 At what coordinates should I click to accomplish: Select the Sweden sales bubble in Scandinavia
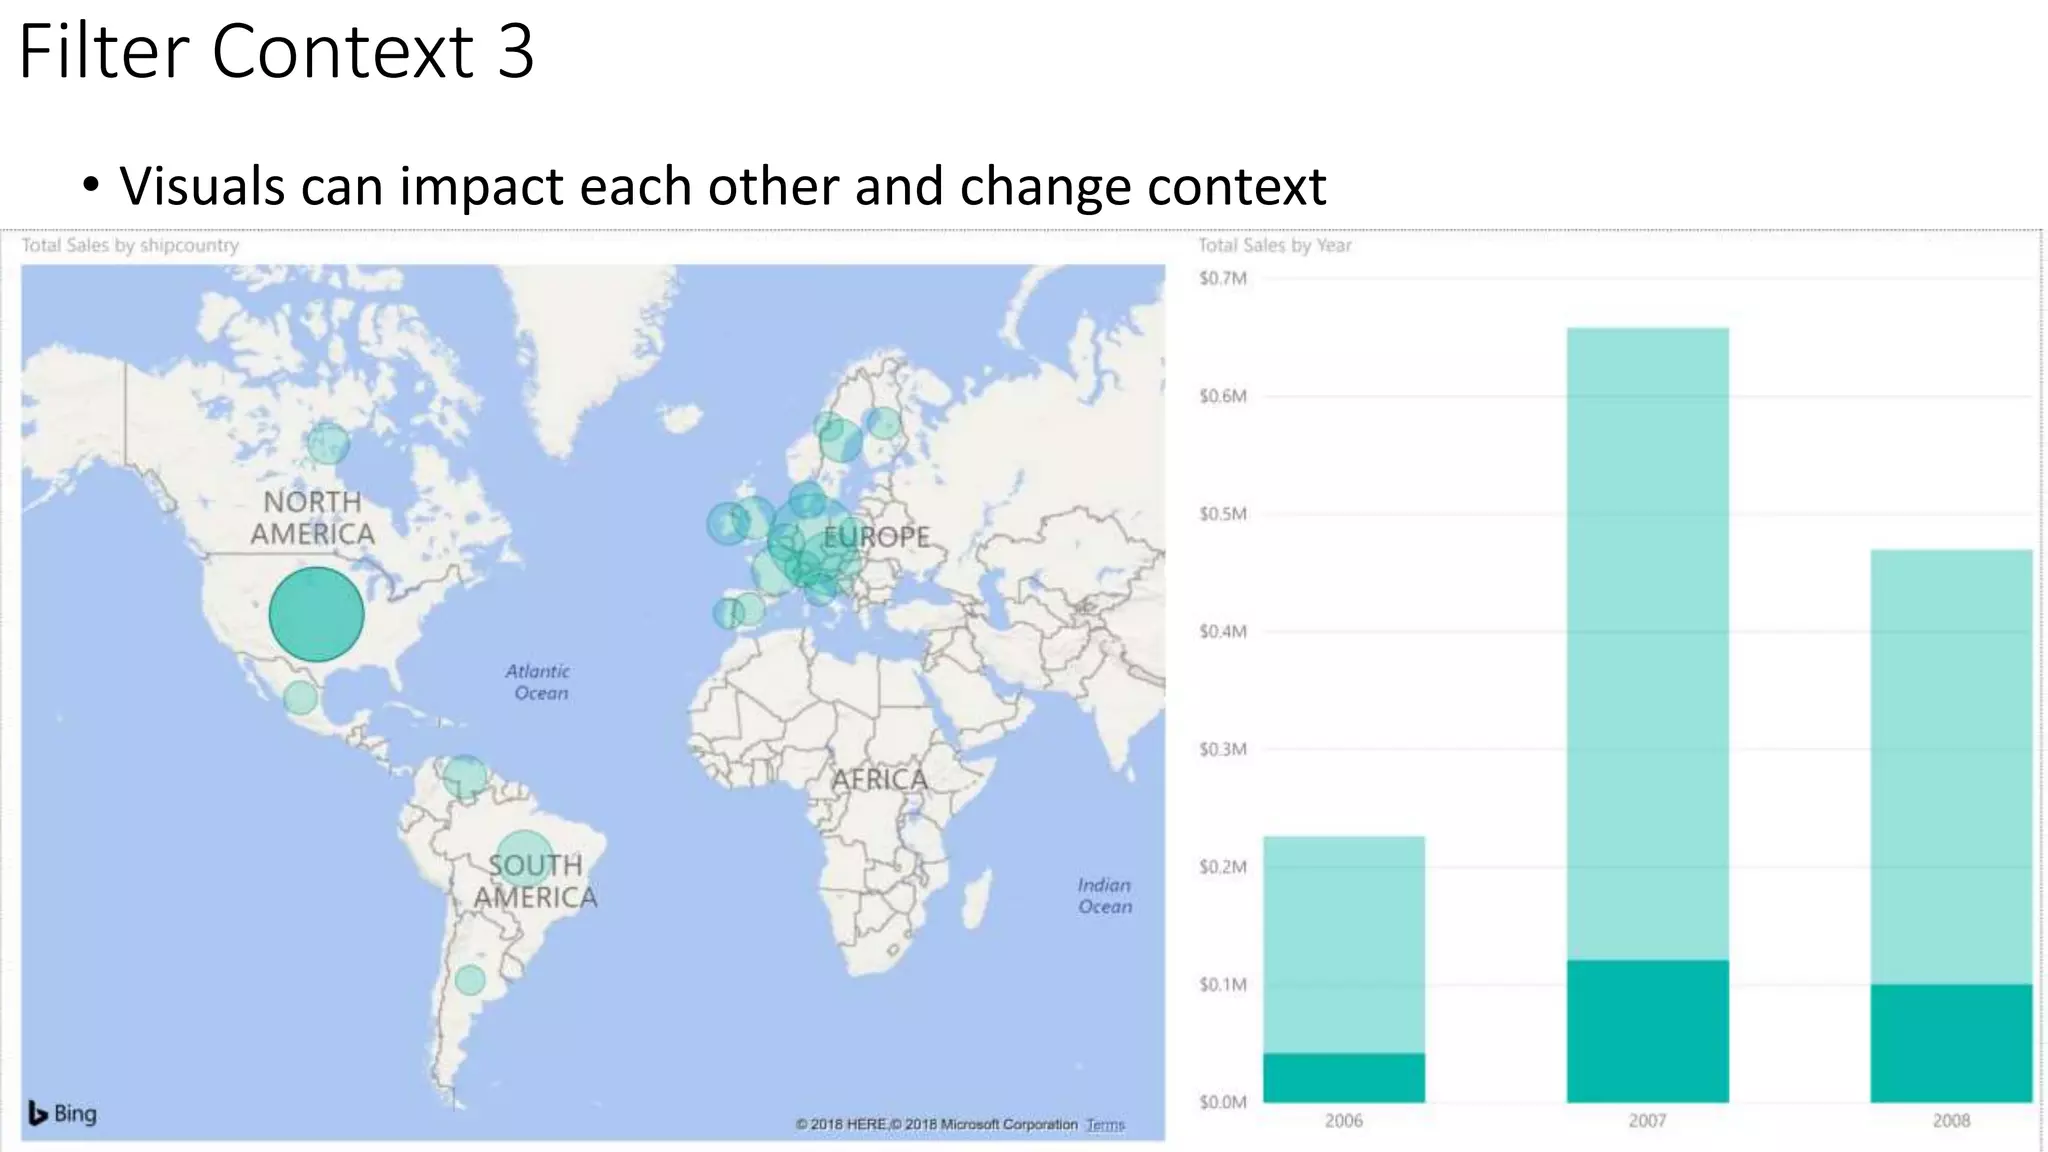[841, 441]
